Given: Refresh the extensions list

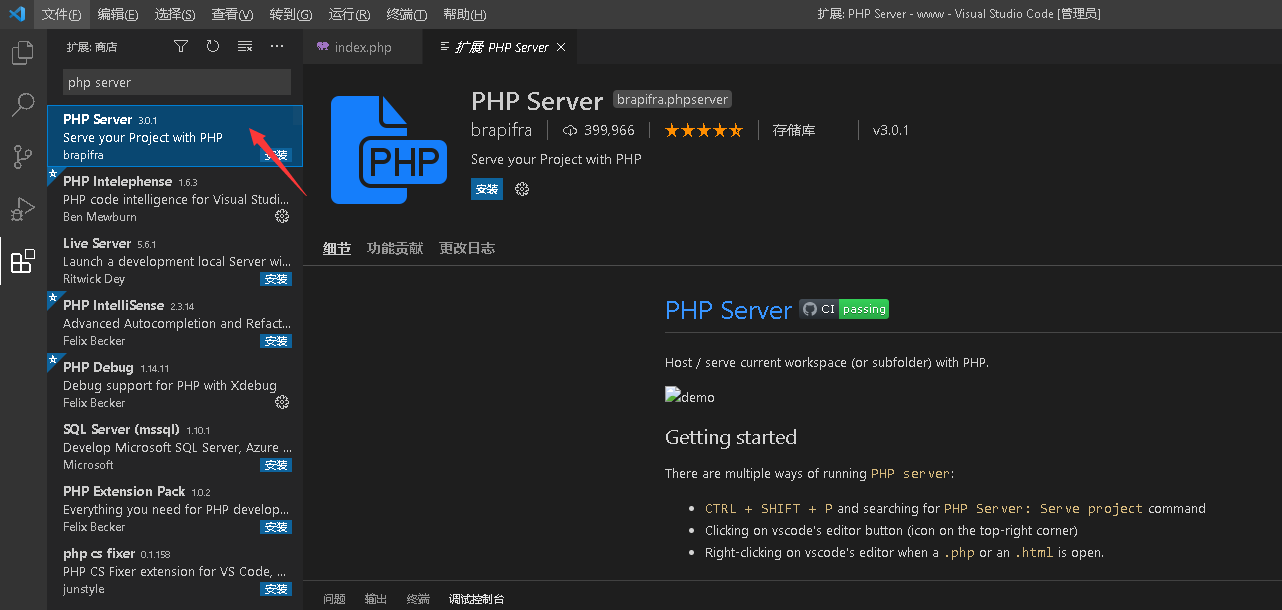Looking at the screenshot, I should coord(213,45).
